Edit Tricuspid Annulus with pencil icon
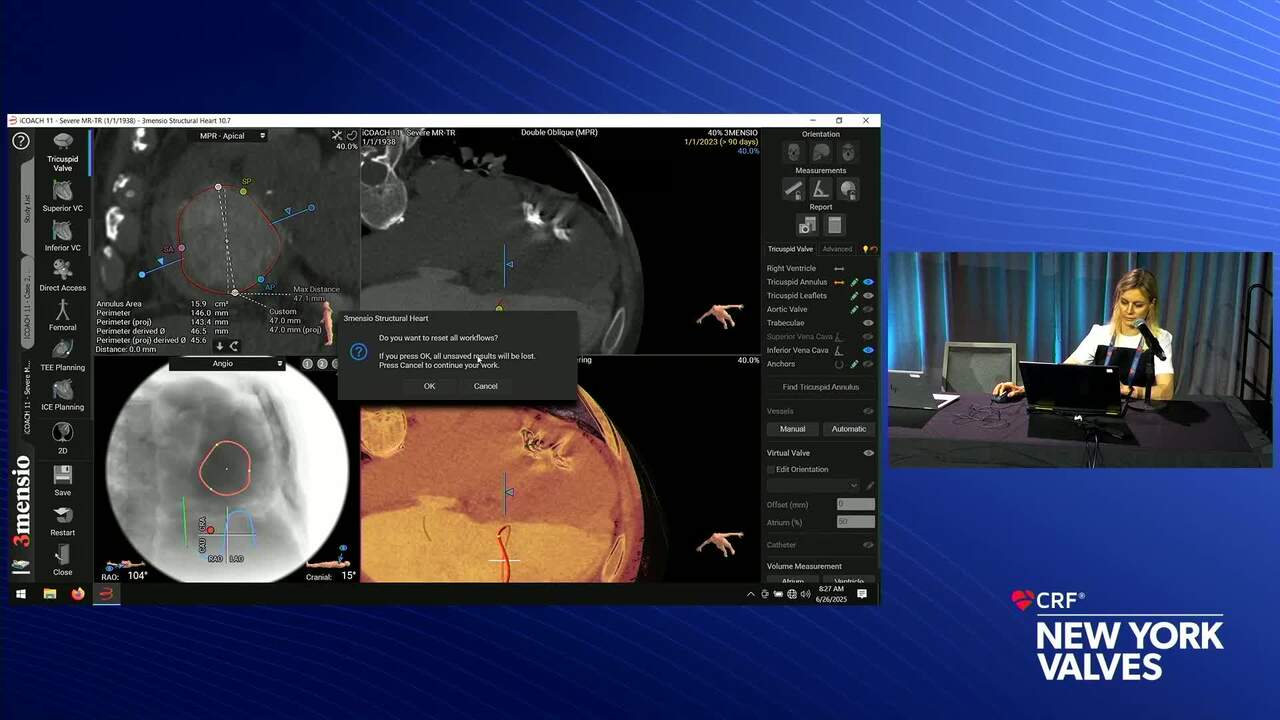 tap(854, 282)
